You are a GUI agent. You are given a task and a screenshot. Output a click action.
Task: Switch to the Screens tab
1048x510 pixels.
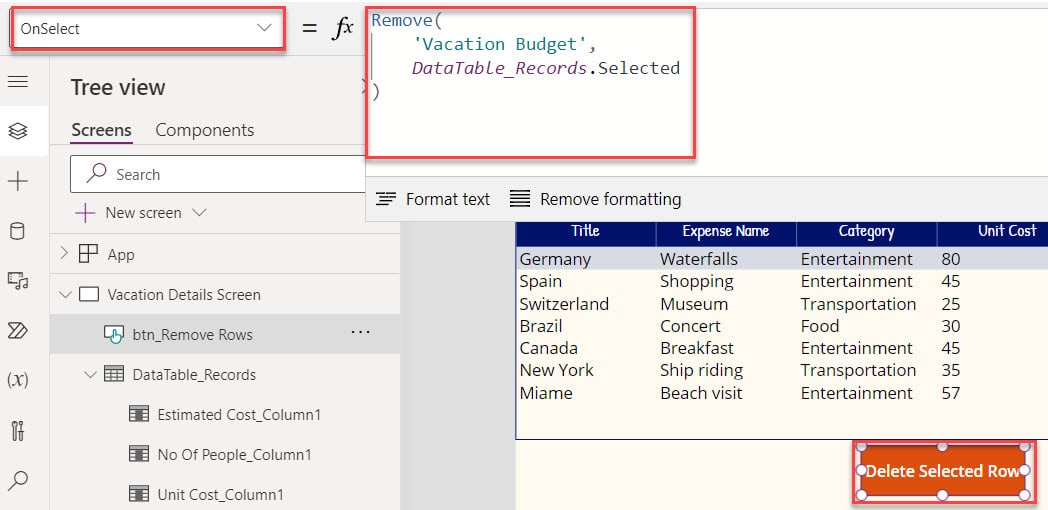102,130
